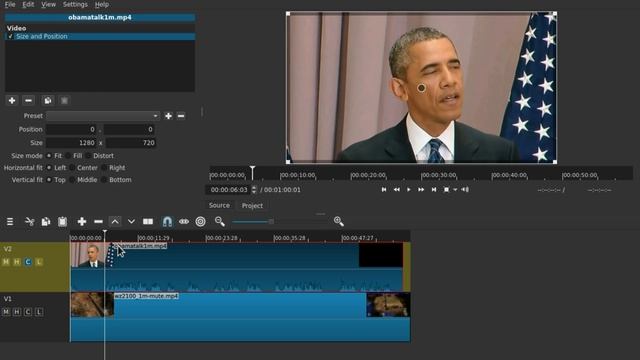Skip to the end of video

pos(434,189)
